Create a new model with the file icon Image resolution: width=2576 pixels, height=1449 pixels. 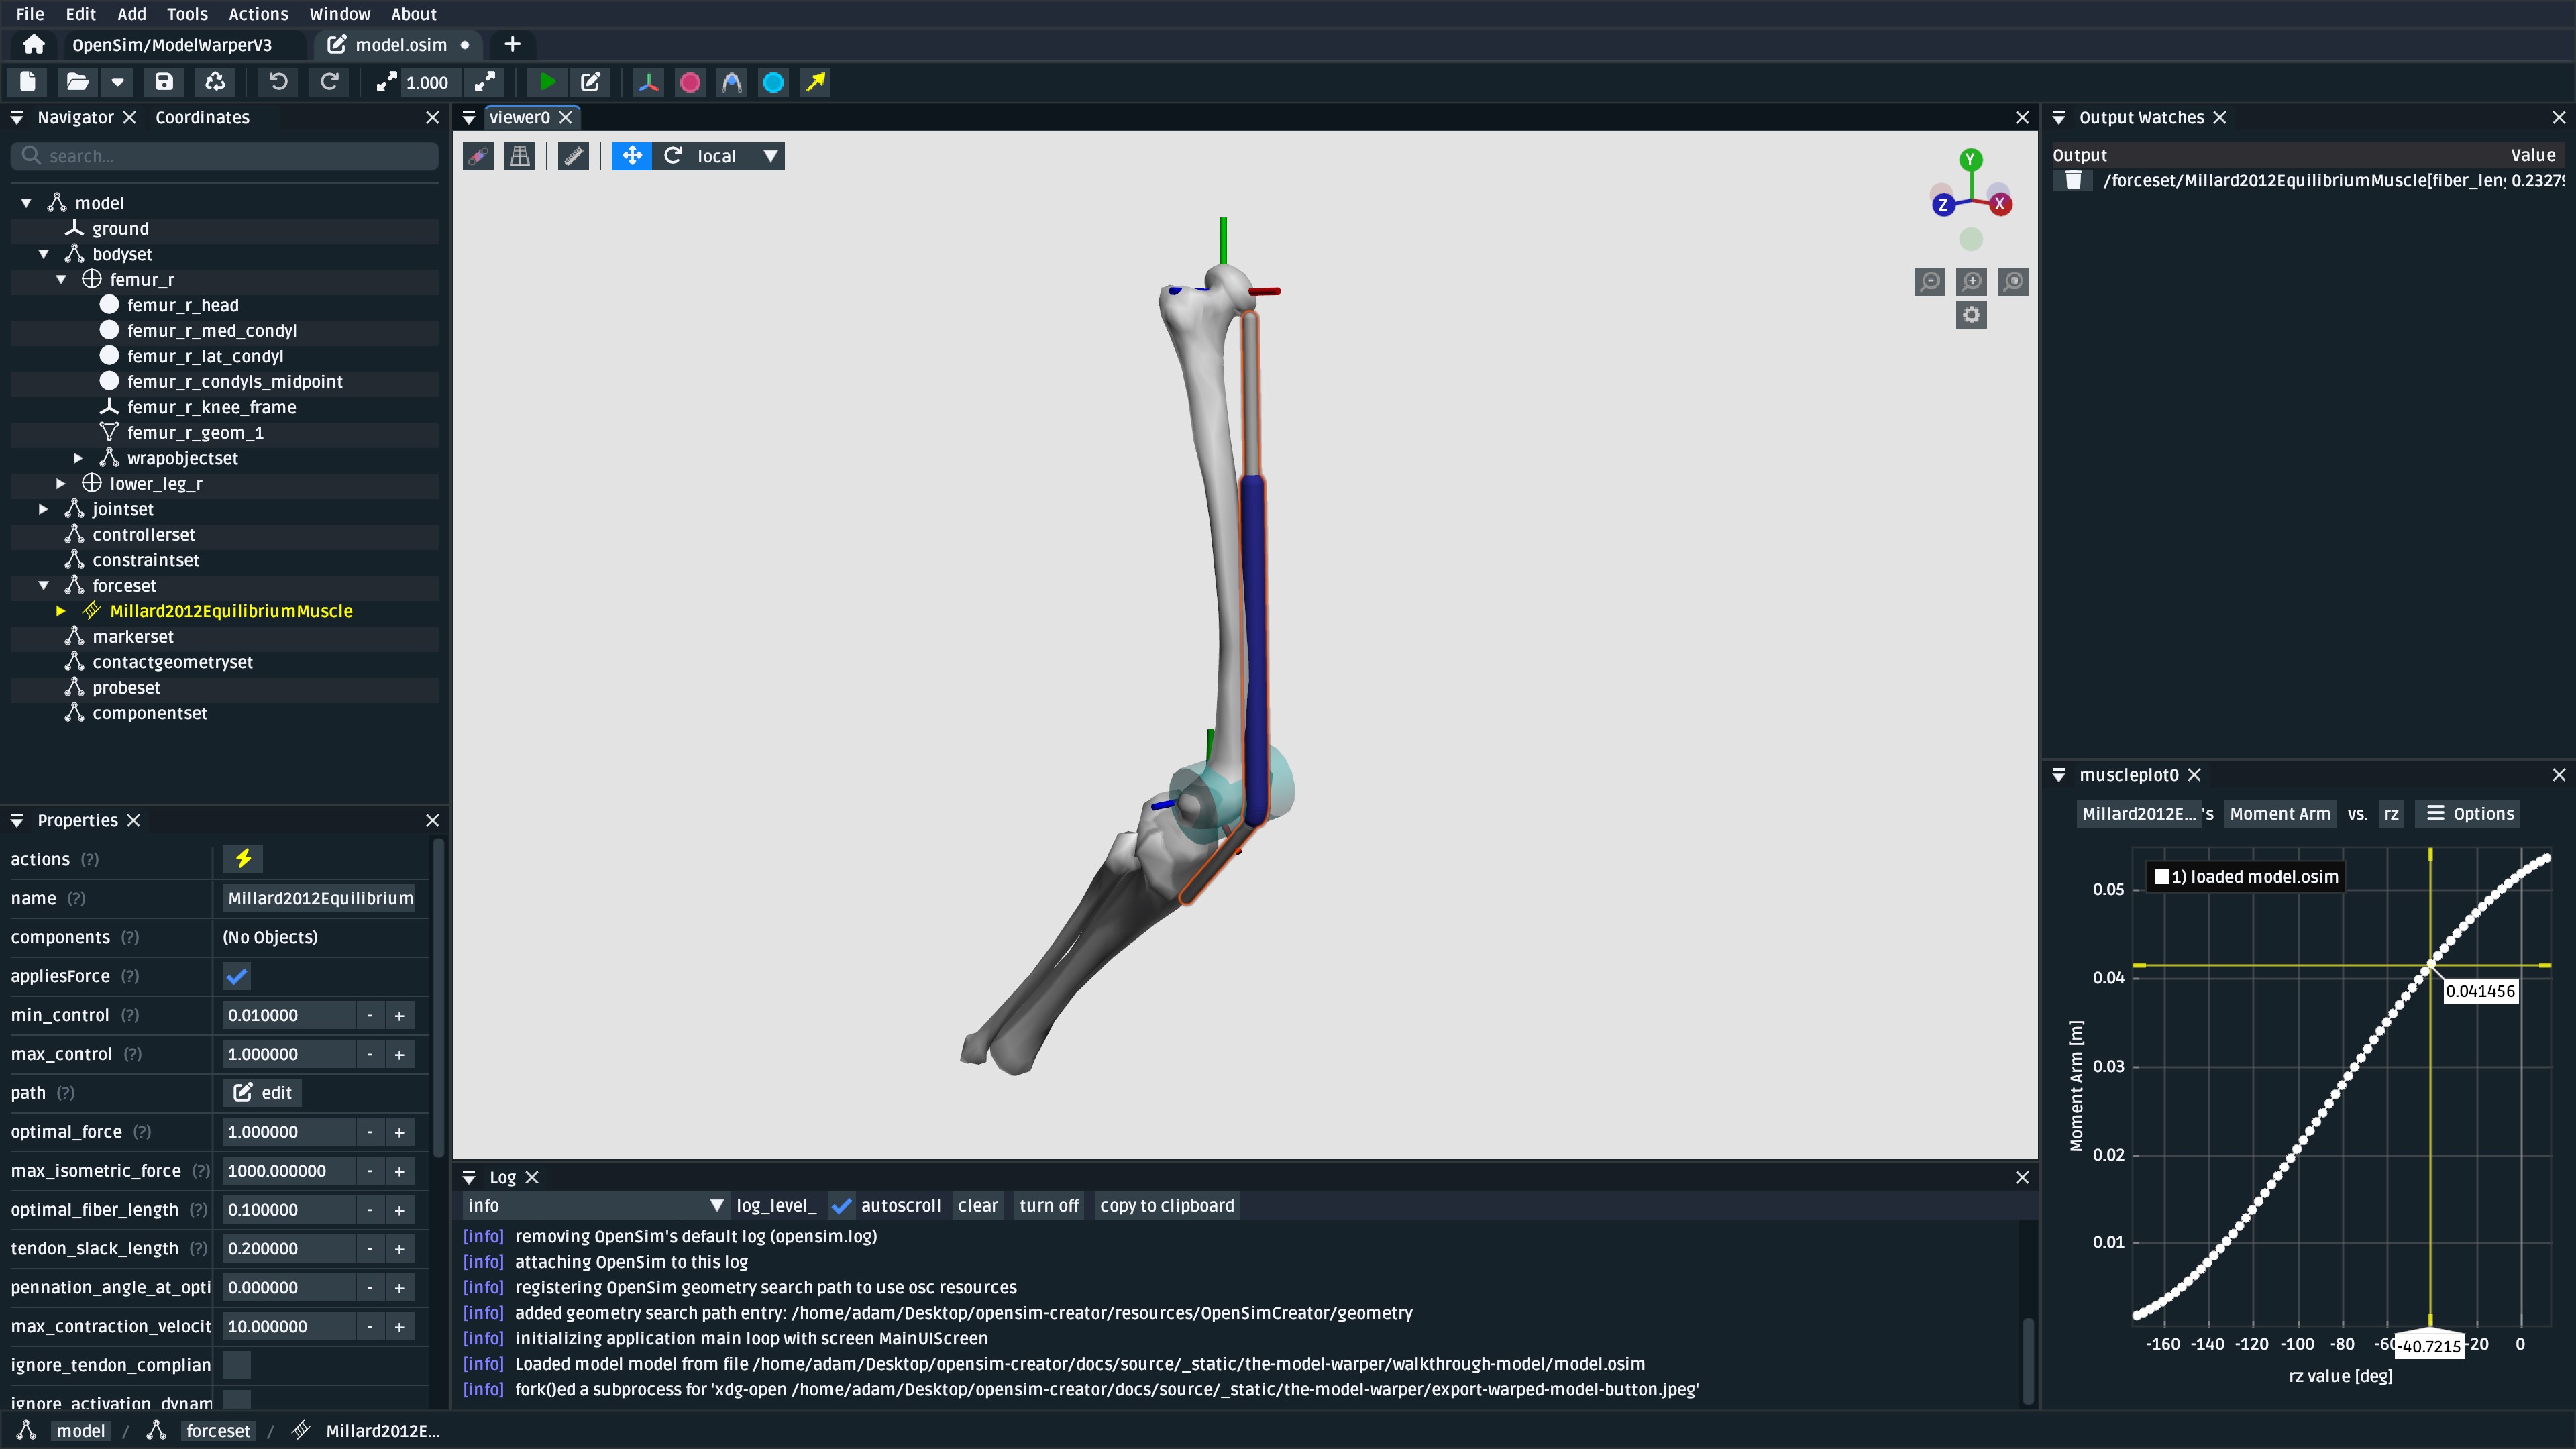pyautogui.click(x=27, y=82)
